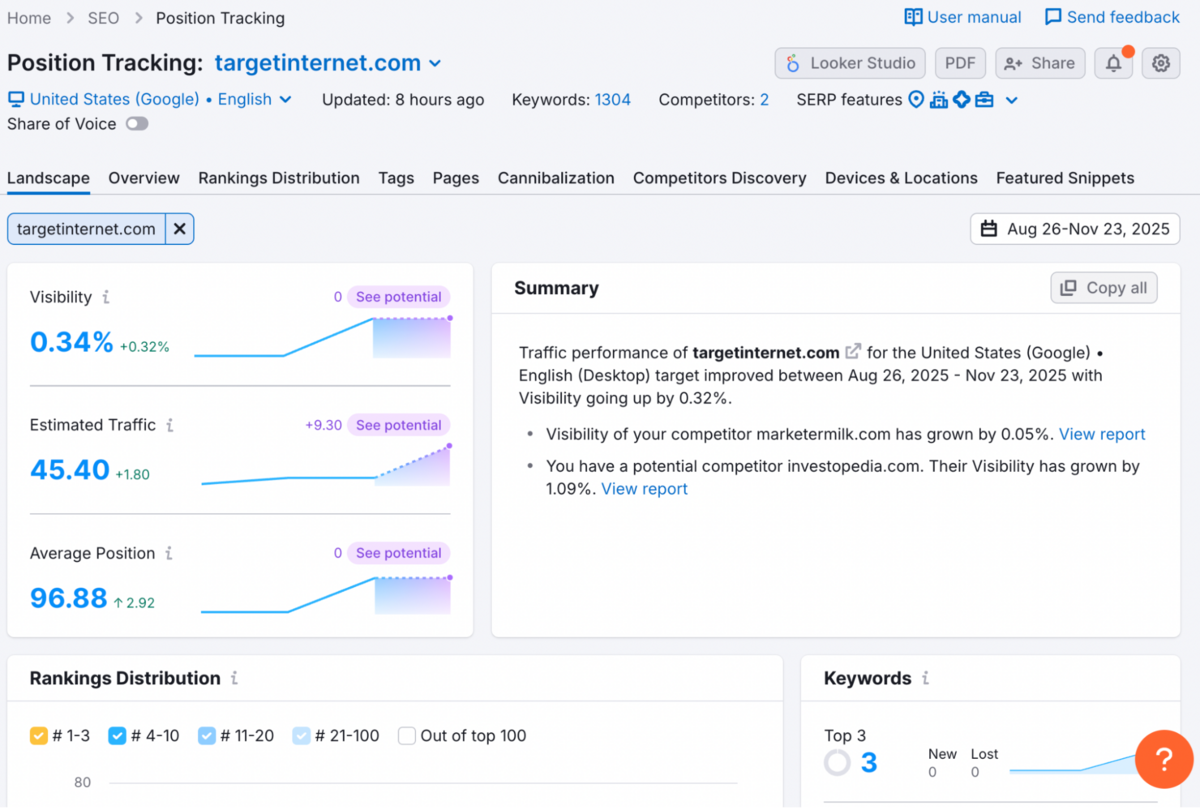Viewport: 1200px width, 808px height.
Task: Open the orange help question mark button
Action: (x=1164, y=760)
